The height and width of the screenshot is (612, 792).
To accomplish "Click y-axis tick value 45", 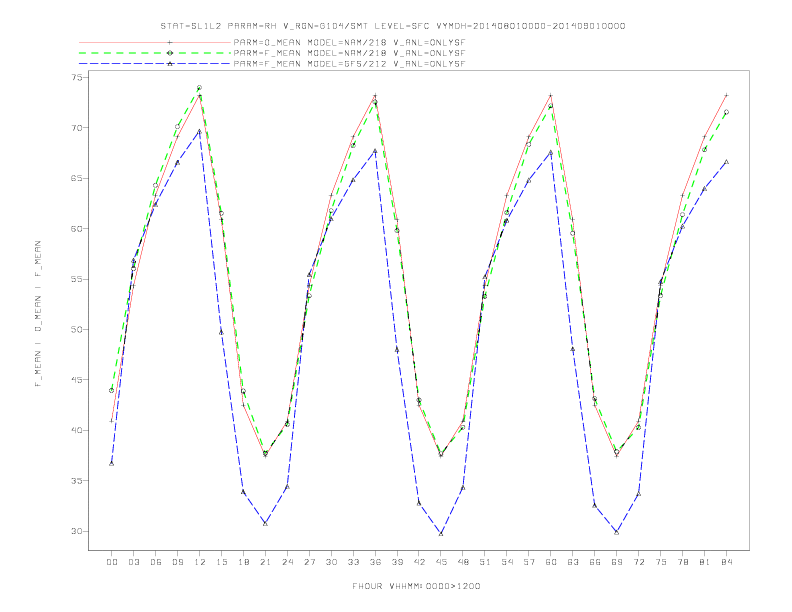I will pyautogui.click(x=77, y=380).
